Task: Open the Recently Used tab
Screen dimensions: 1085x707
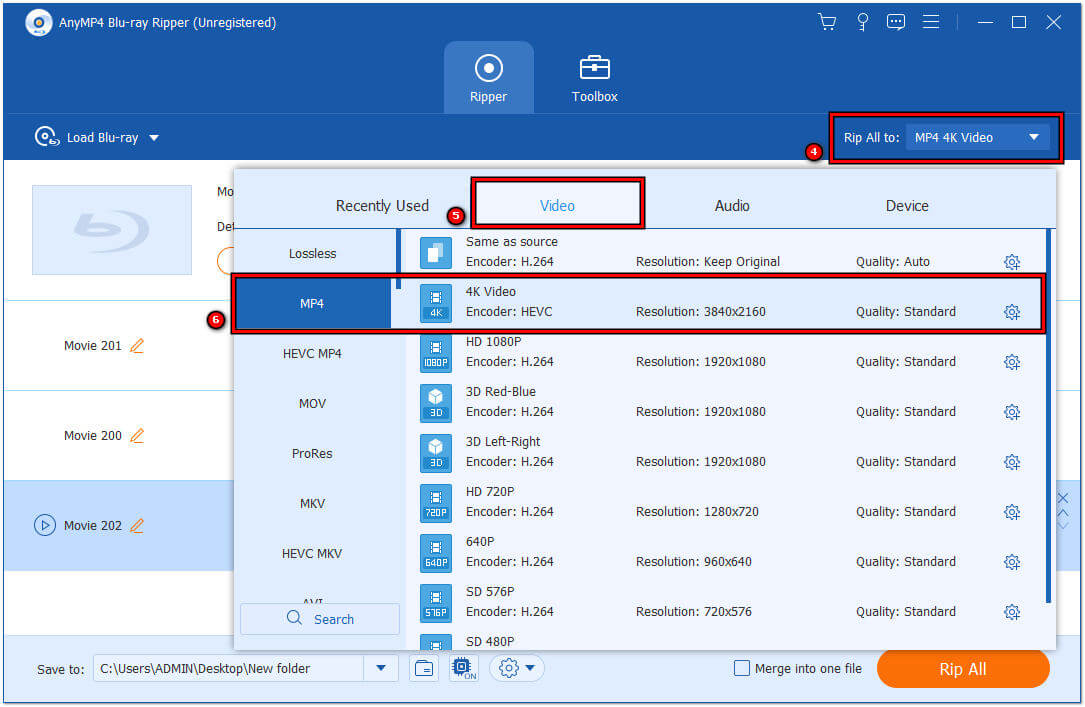Action: [382, 205]
